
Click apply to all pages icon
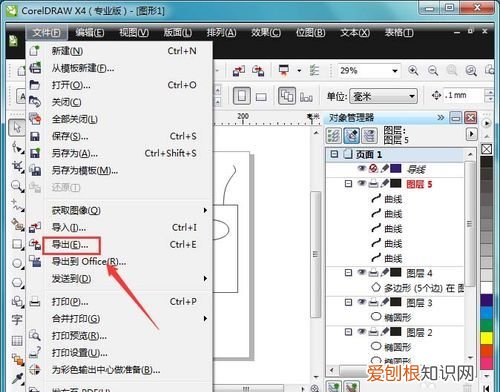coord(287,96)
